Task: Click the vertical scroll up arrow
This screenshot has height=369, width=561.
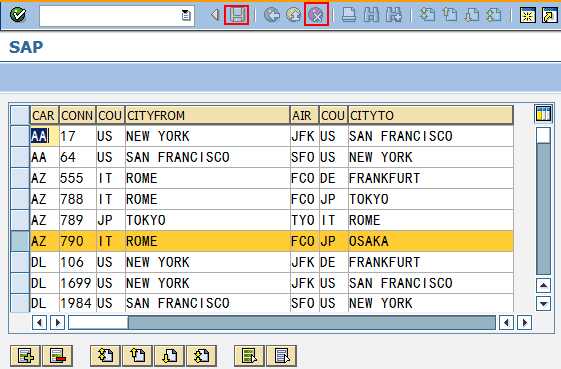Action: (543, 286)
